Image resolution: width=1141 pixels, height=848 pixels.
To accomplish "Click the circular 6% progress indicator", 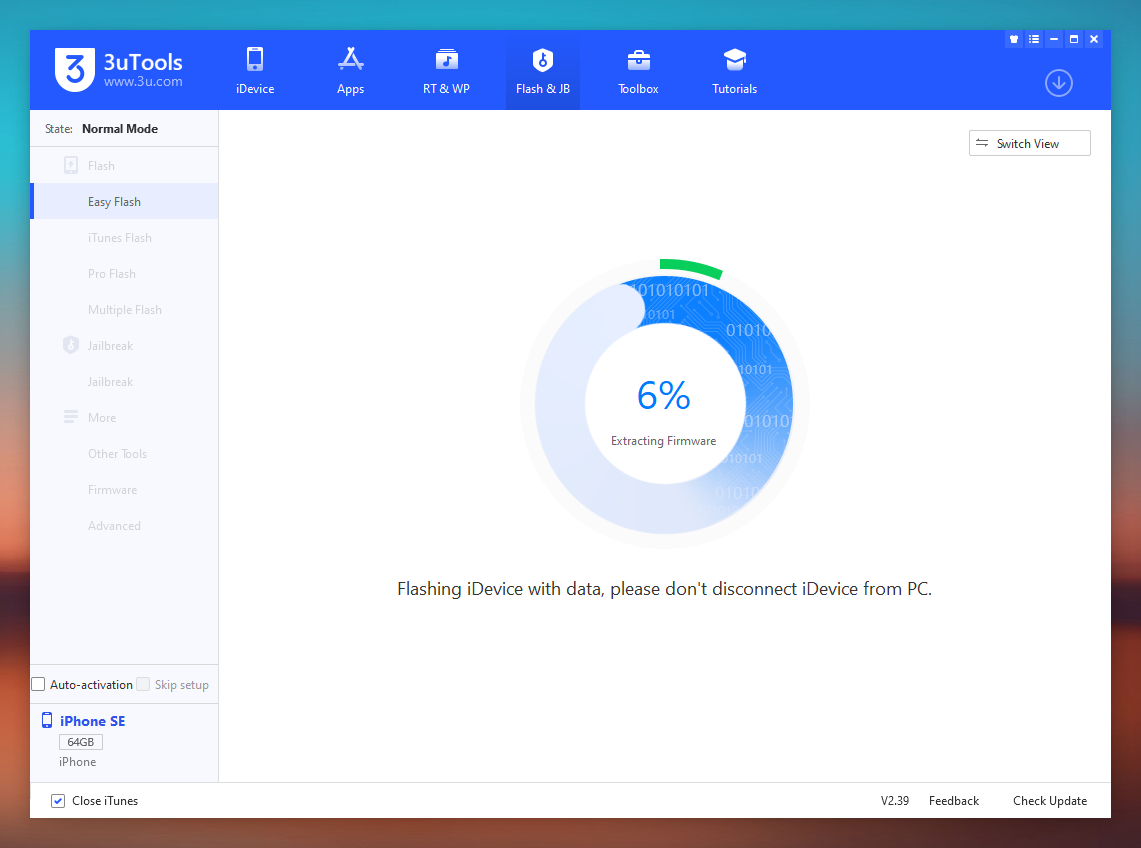I will (664, 403).
